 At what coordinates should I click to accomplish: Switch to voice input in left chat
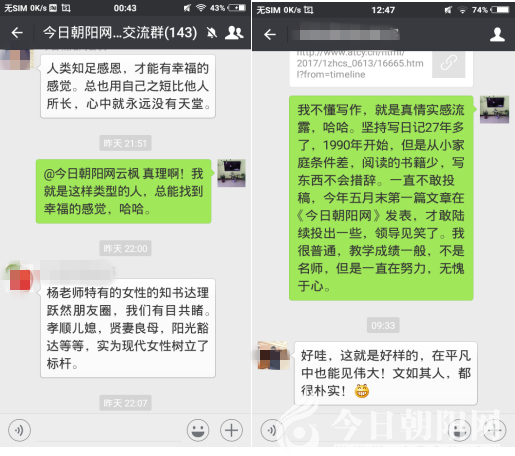pyautogui.click(x=19, y=430)
